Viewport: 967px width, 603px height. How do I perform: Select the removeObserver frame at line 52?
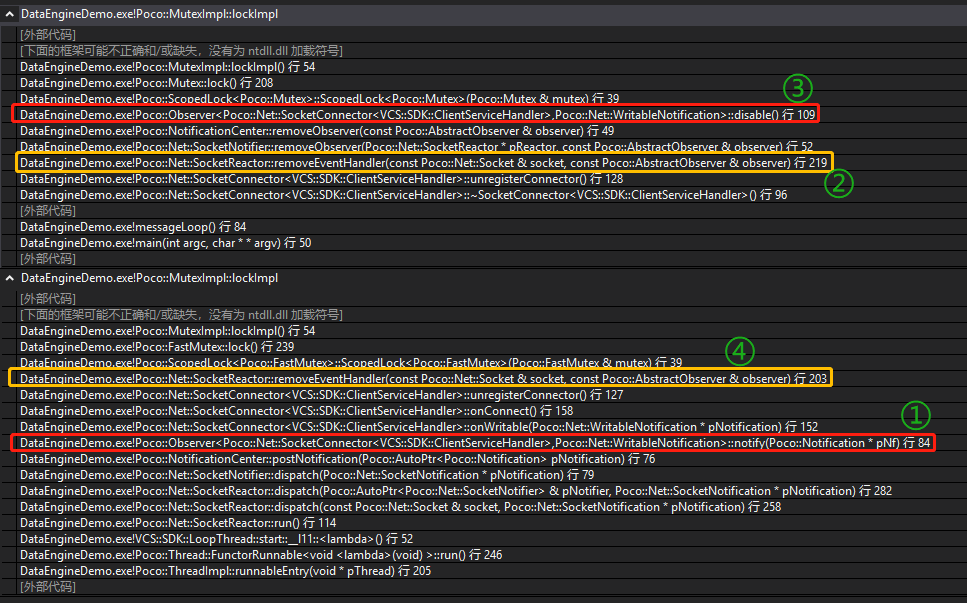point(300,146)
